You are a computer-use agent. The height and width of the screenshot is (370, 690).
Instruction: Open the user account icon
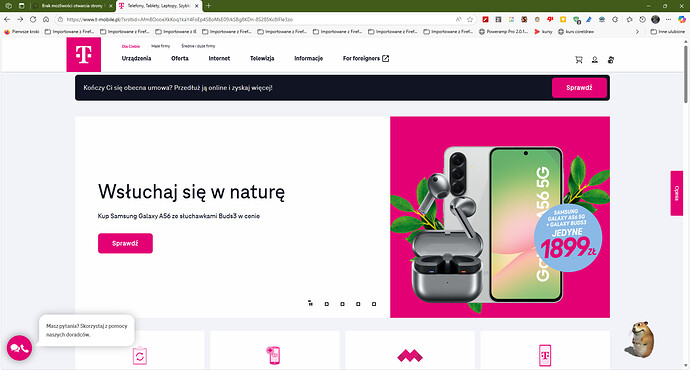pos(595,60)
